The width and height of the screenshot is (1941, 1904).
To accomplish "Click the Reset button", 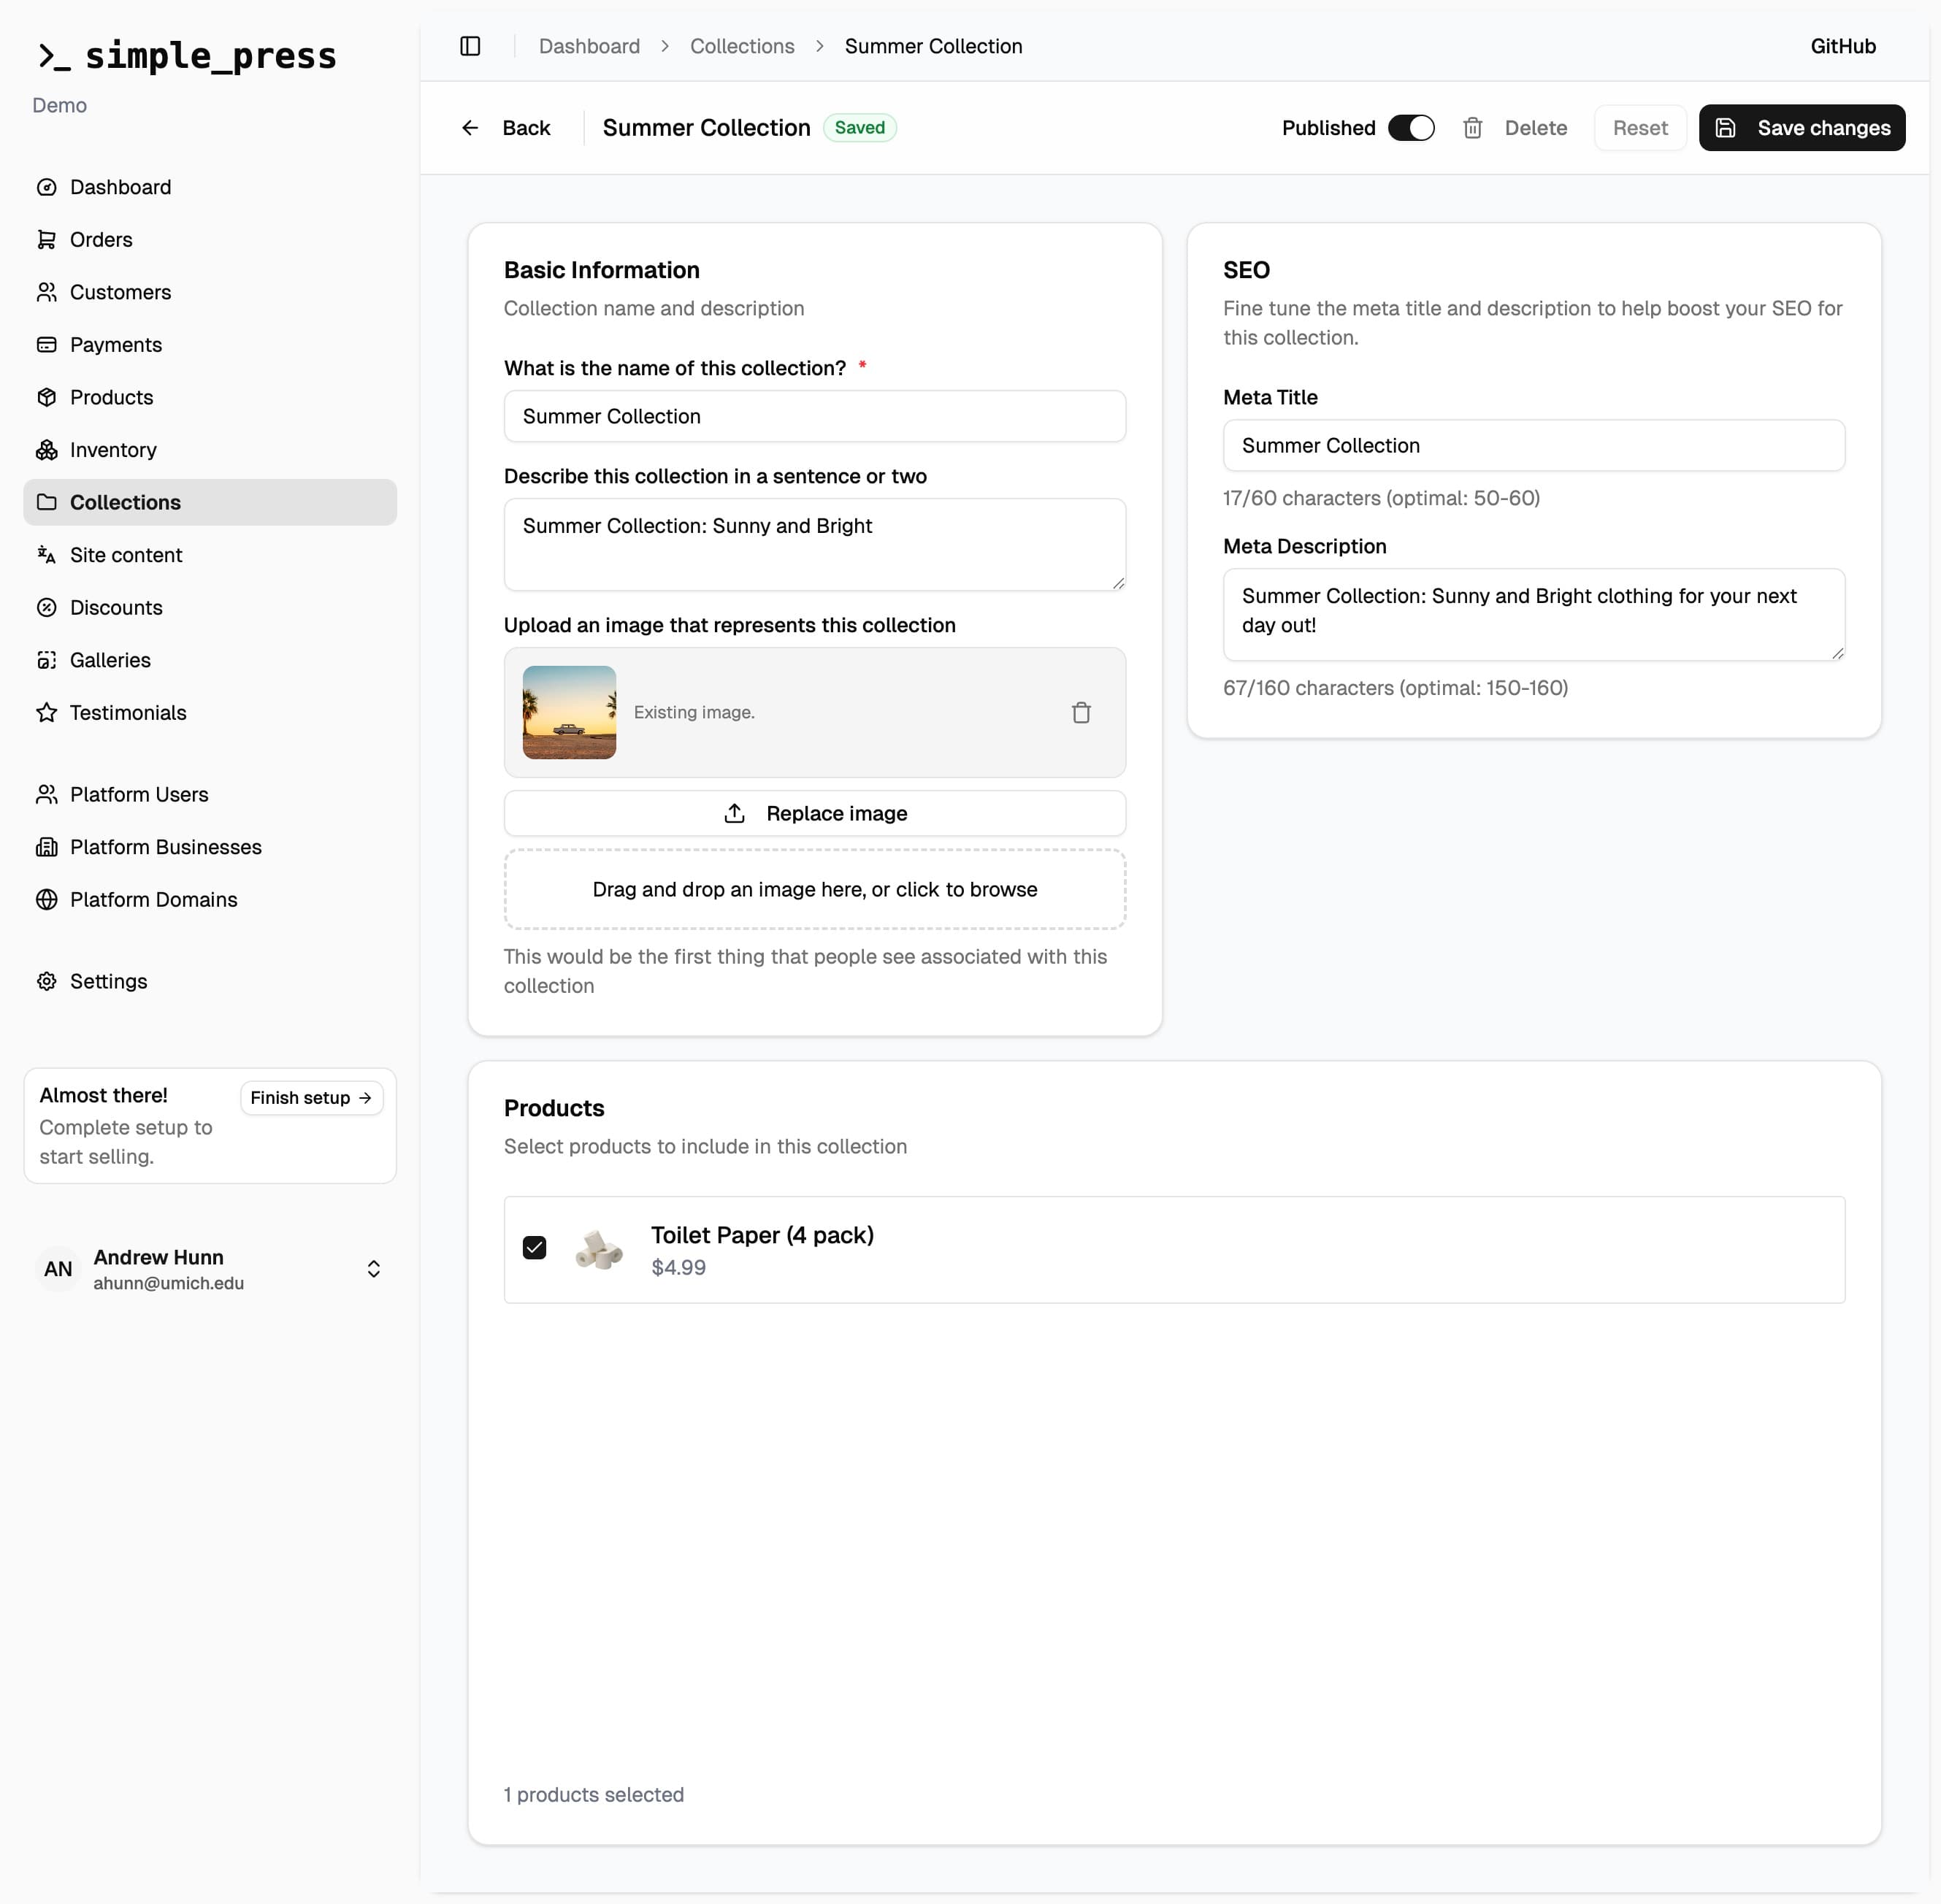I will [1640, 128].
